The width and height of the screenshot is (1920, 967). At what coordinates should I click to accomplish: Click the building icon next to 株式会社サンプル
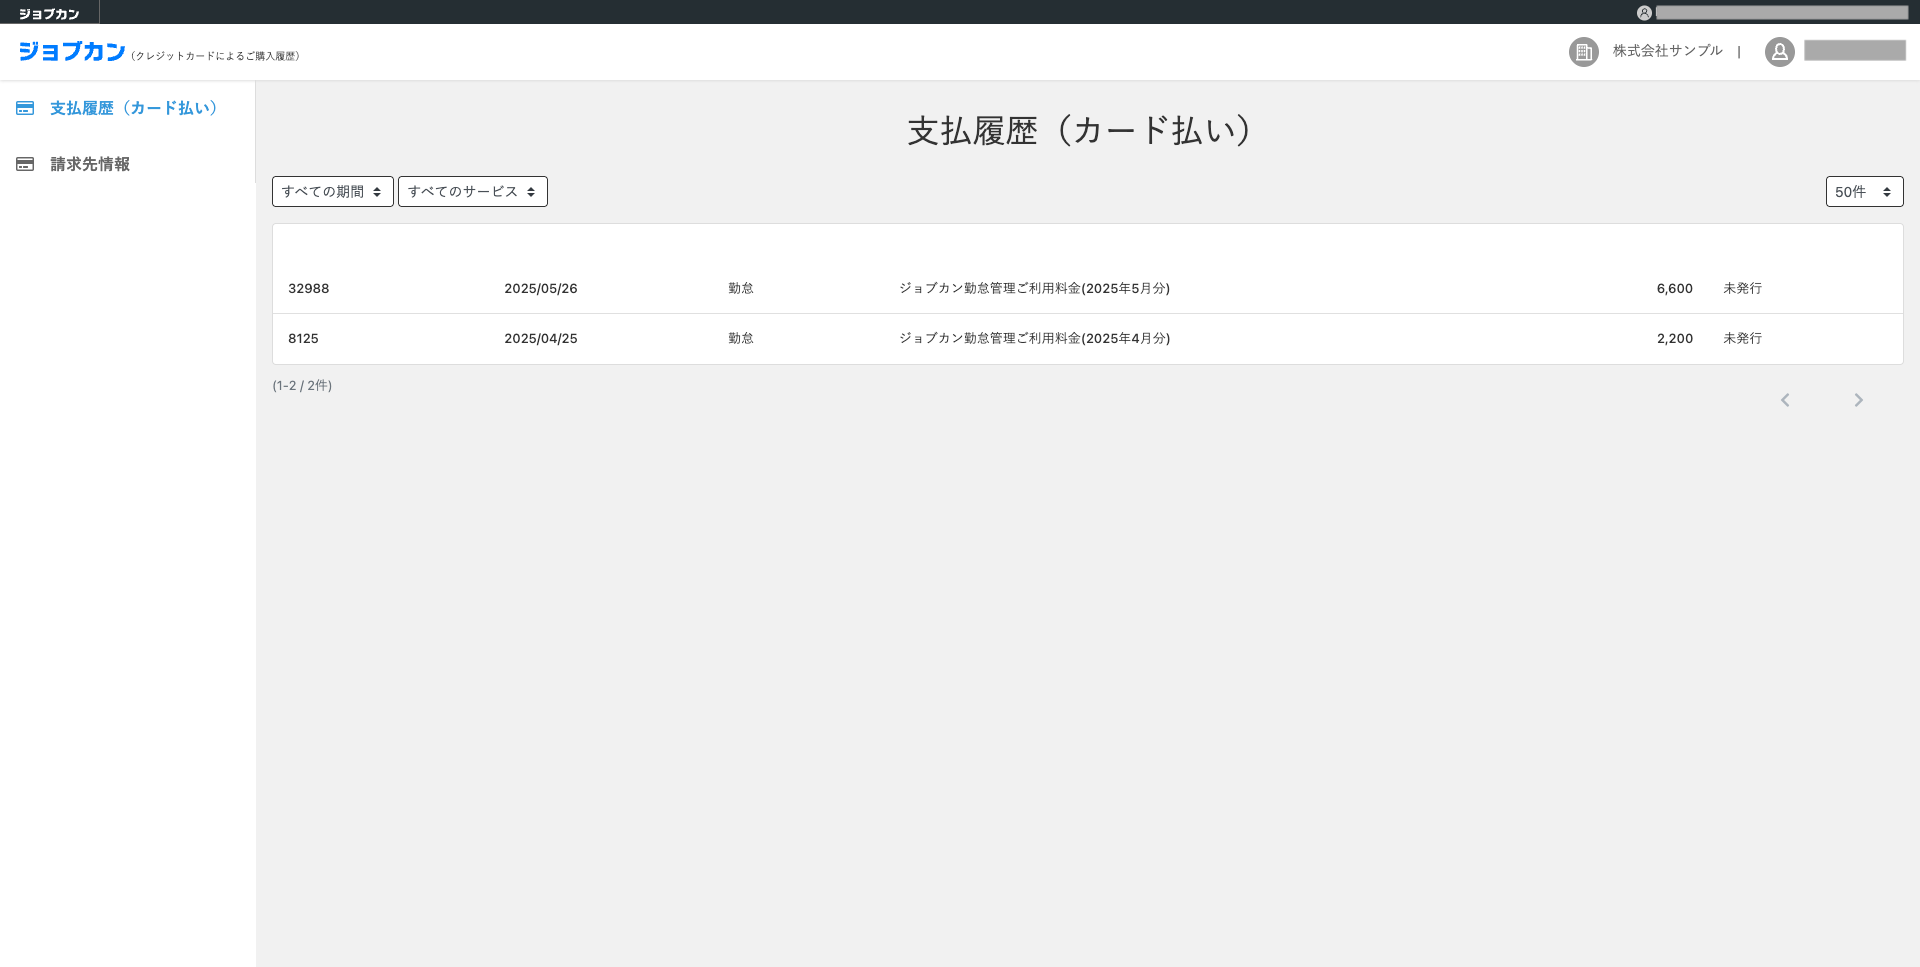[x=1583, y=52]
